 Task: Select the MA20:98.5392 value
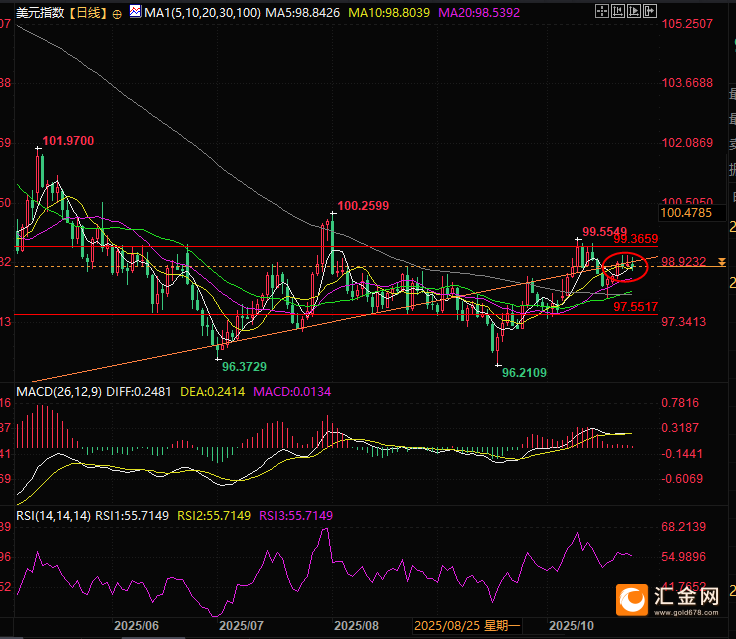pos(479,13)
